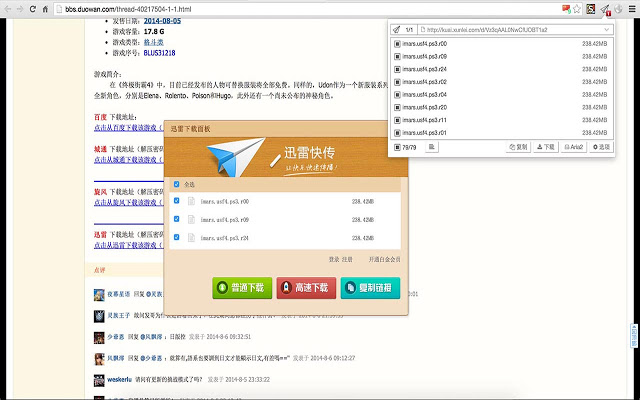
Task: Go back using the browser back arrow
Action: 8,9
